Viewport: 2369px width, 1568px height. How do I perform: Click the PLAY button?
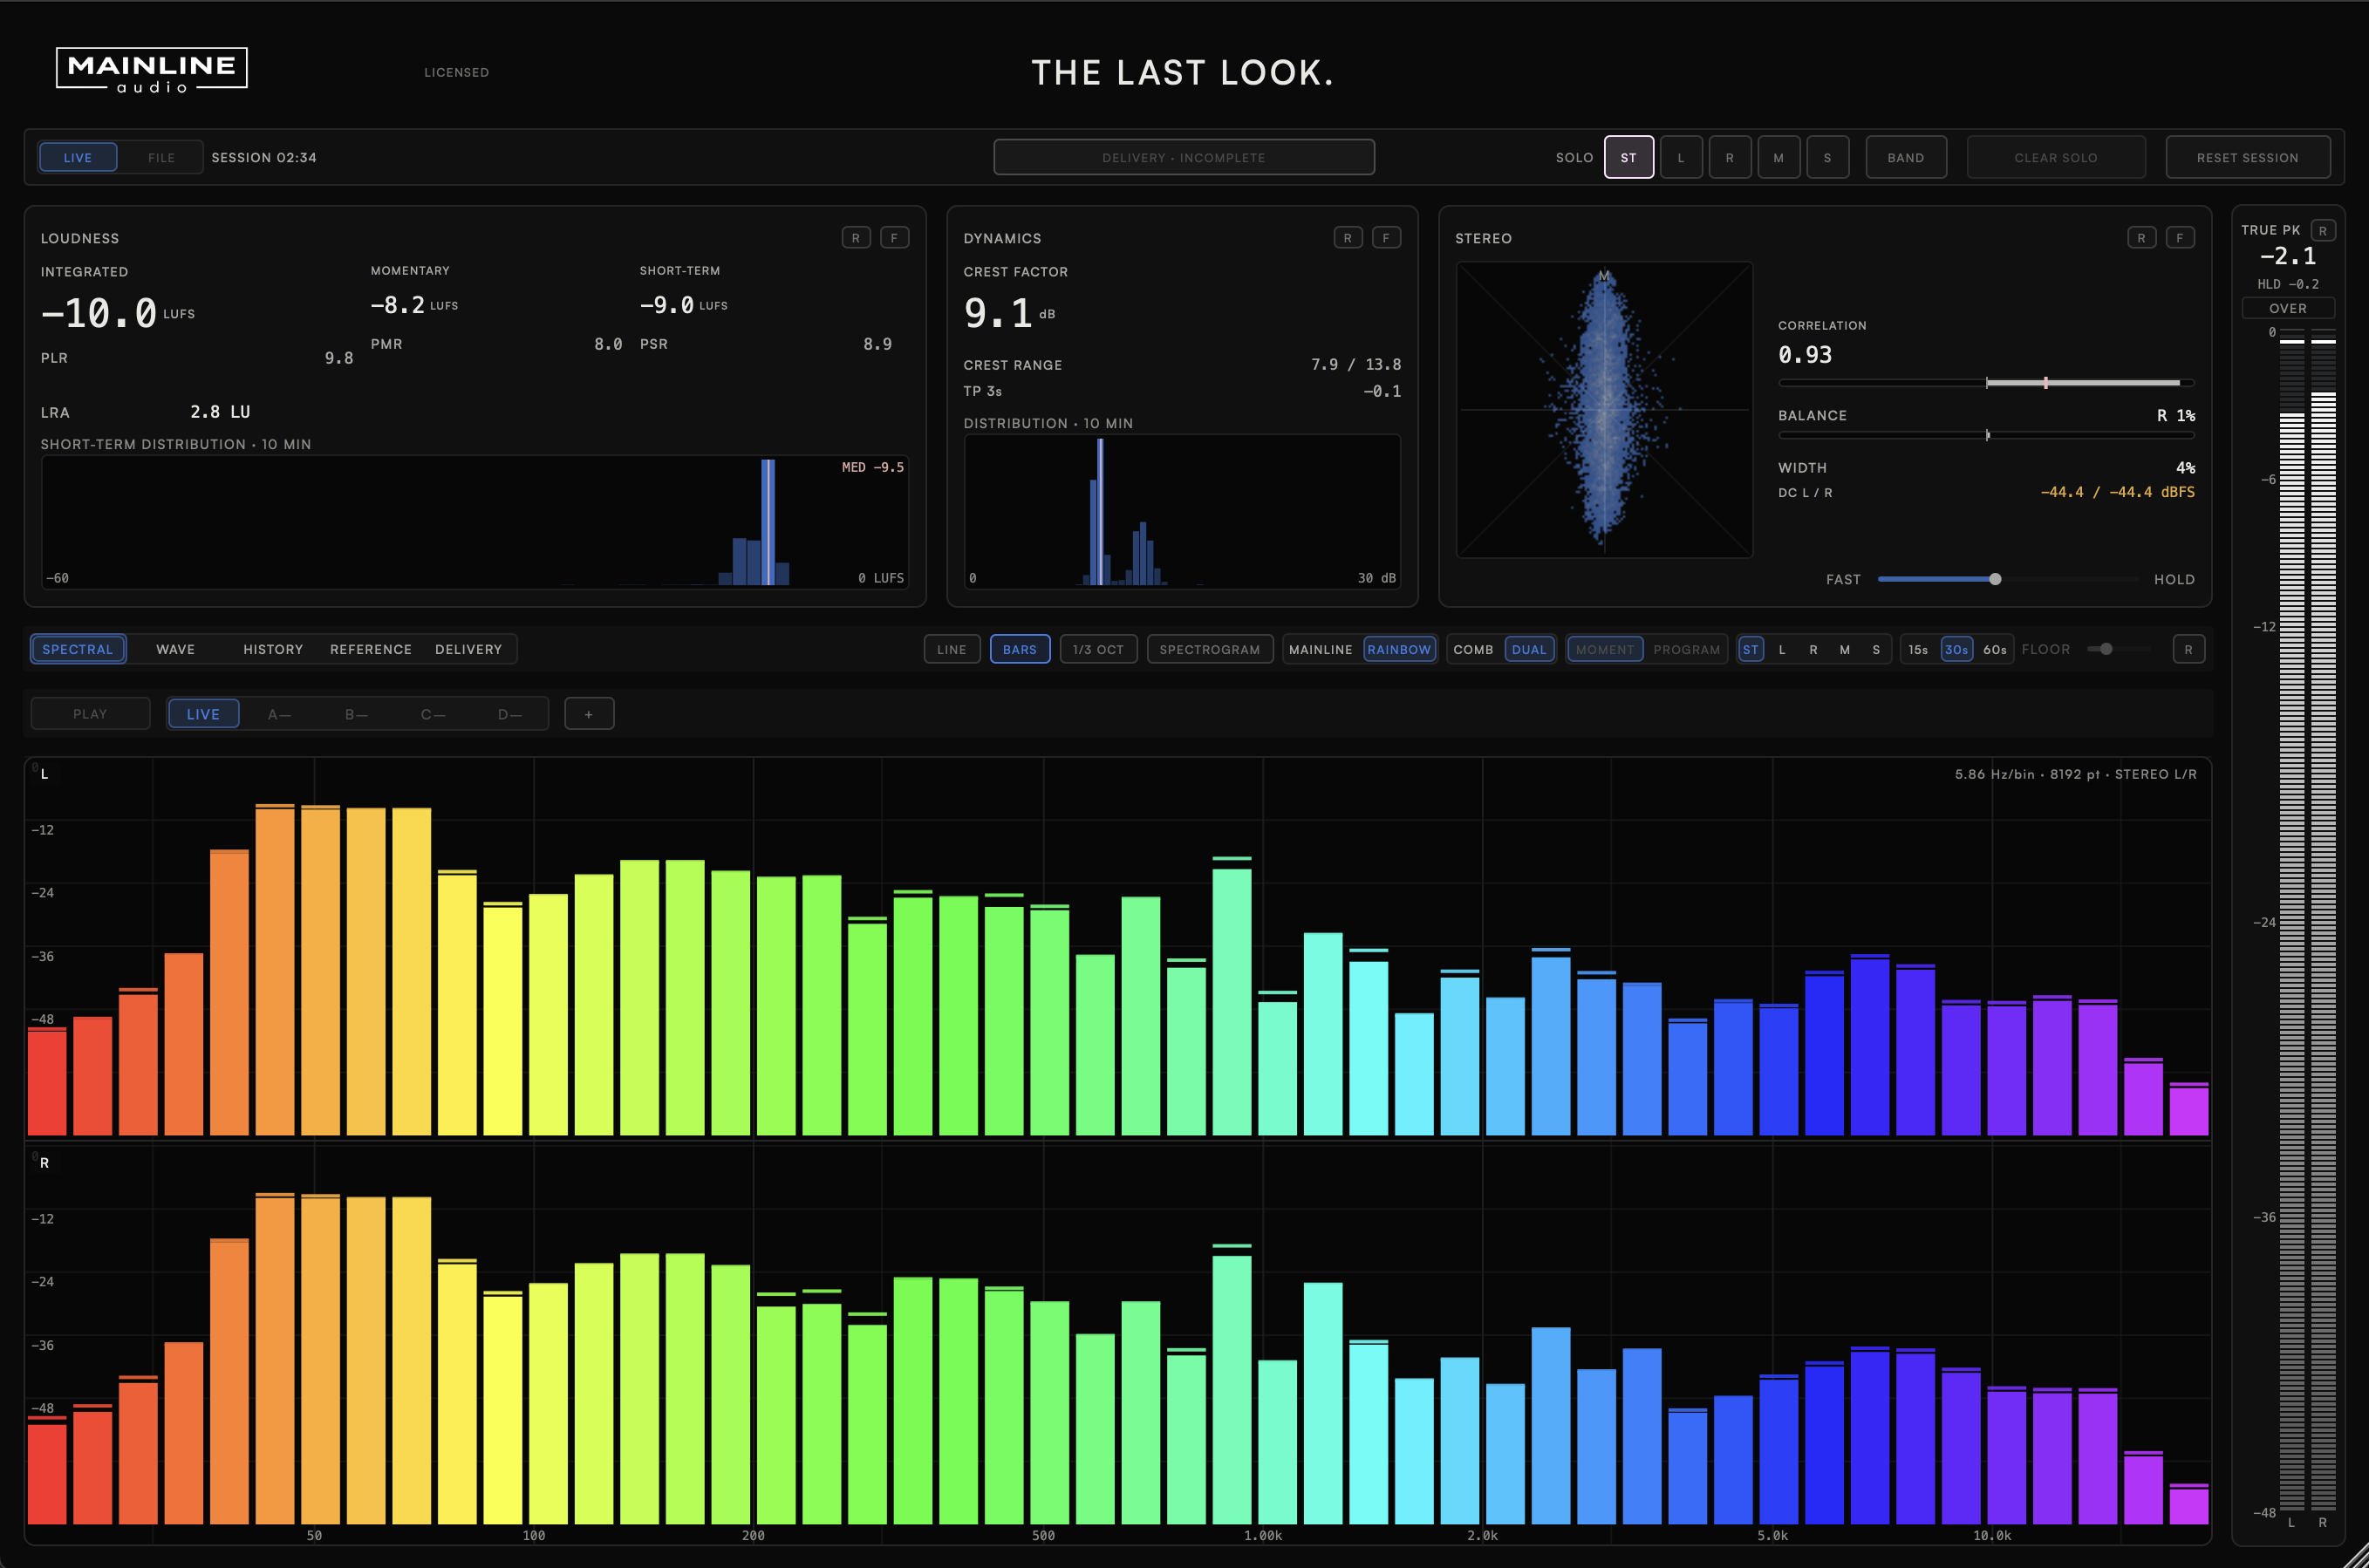click(x=90, y=714)
